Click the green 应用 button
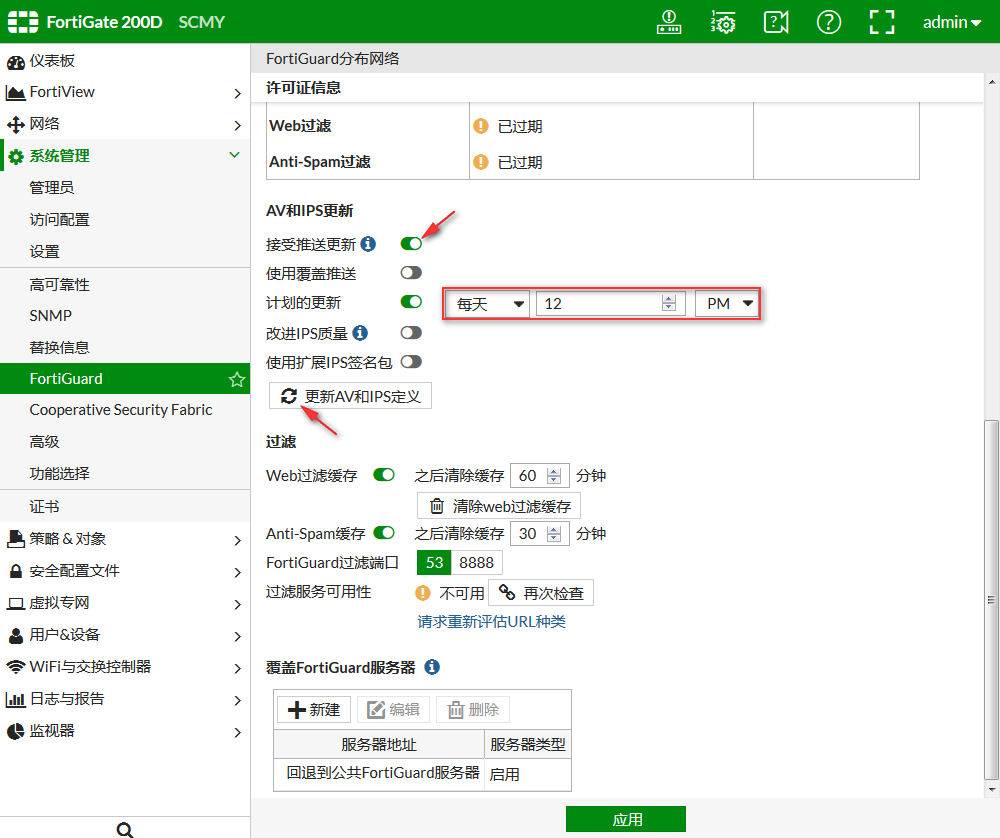This screenshot has width=1000, height=838. 626,819
